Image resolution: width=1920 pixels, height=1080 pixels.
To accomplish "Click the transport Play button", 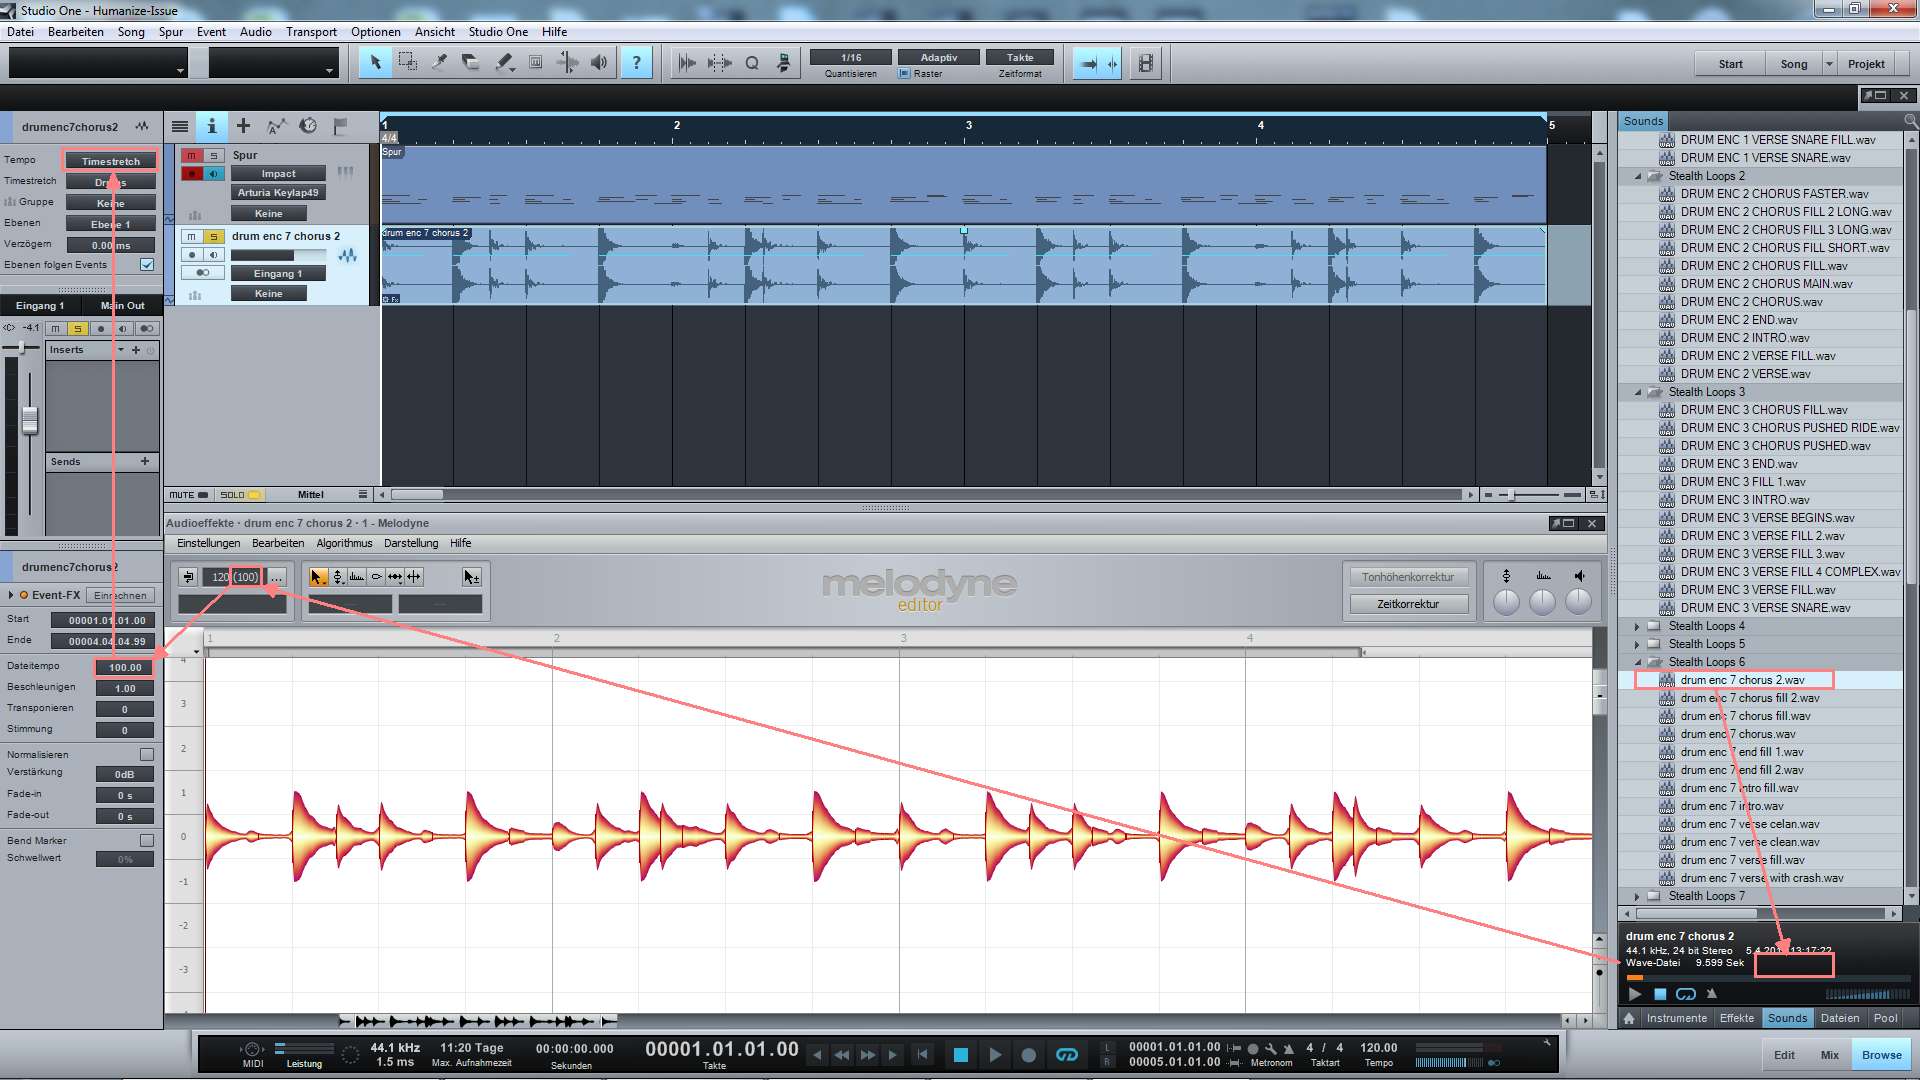I will tap(995, 1054).
